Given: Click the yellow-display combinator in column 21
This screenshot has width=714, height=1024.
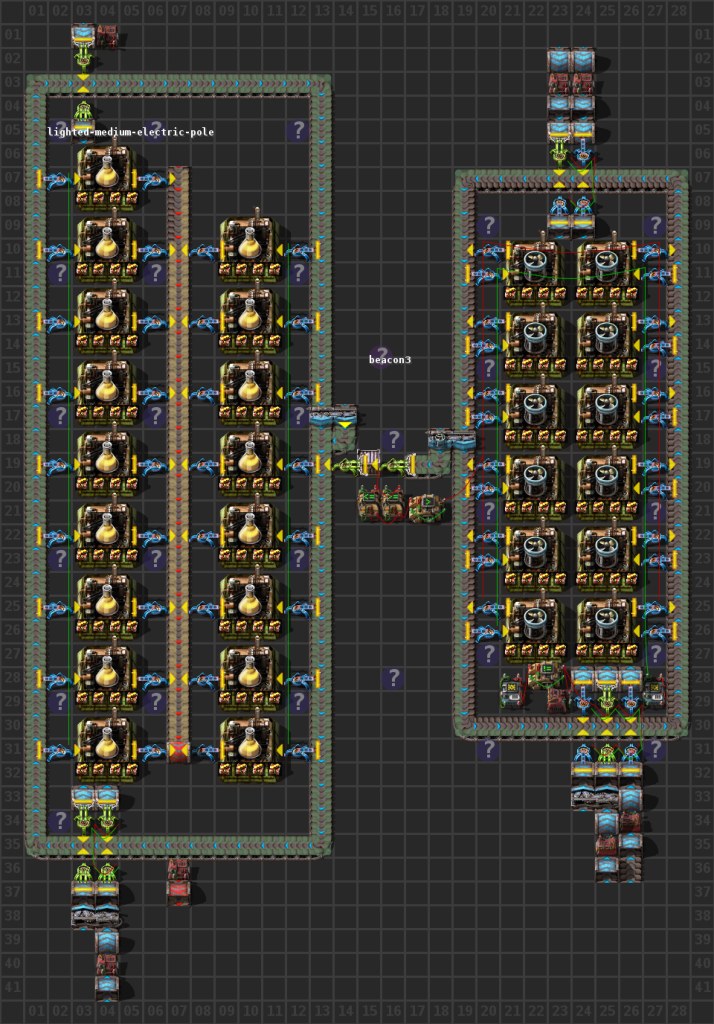Looking at the screenshot, I should coord(511,691).
